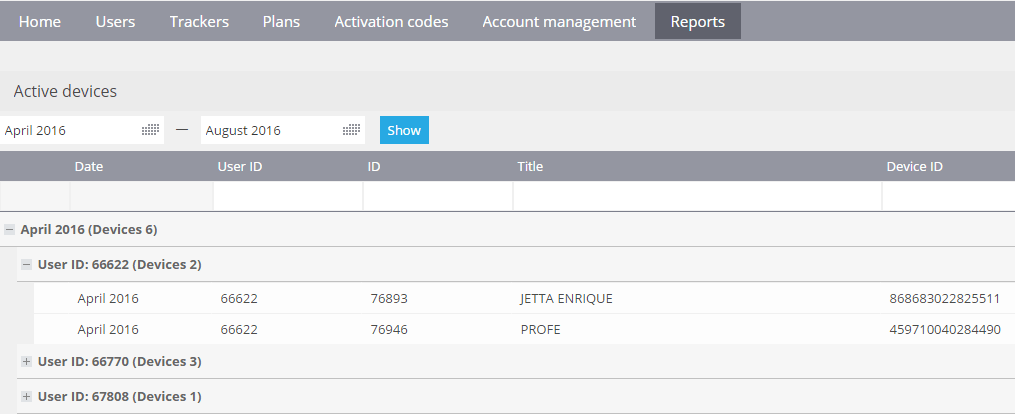Collapse User ID: 66622 group

(x=27, y=265)
